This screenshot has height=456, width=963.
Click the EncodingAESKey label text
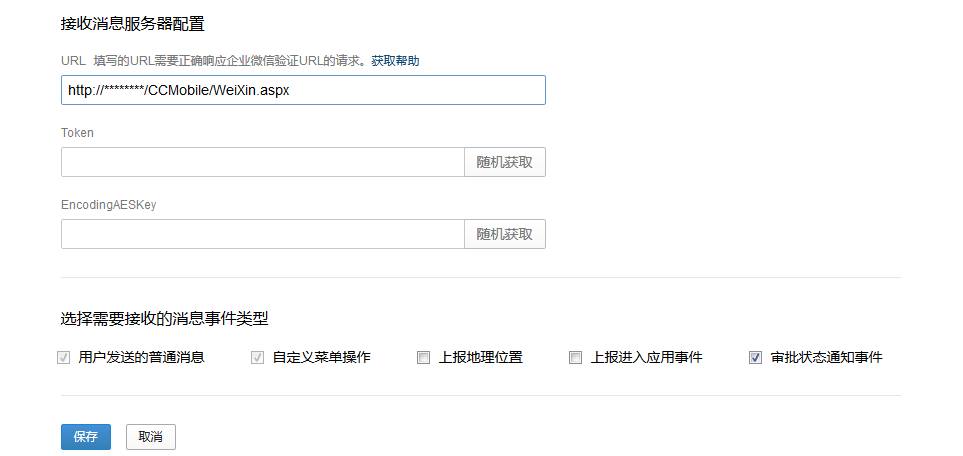click(x=109, y=205)
